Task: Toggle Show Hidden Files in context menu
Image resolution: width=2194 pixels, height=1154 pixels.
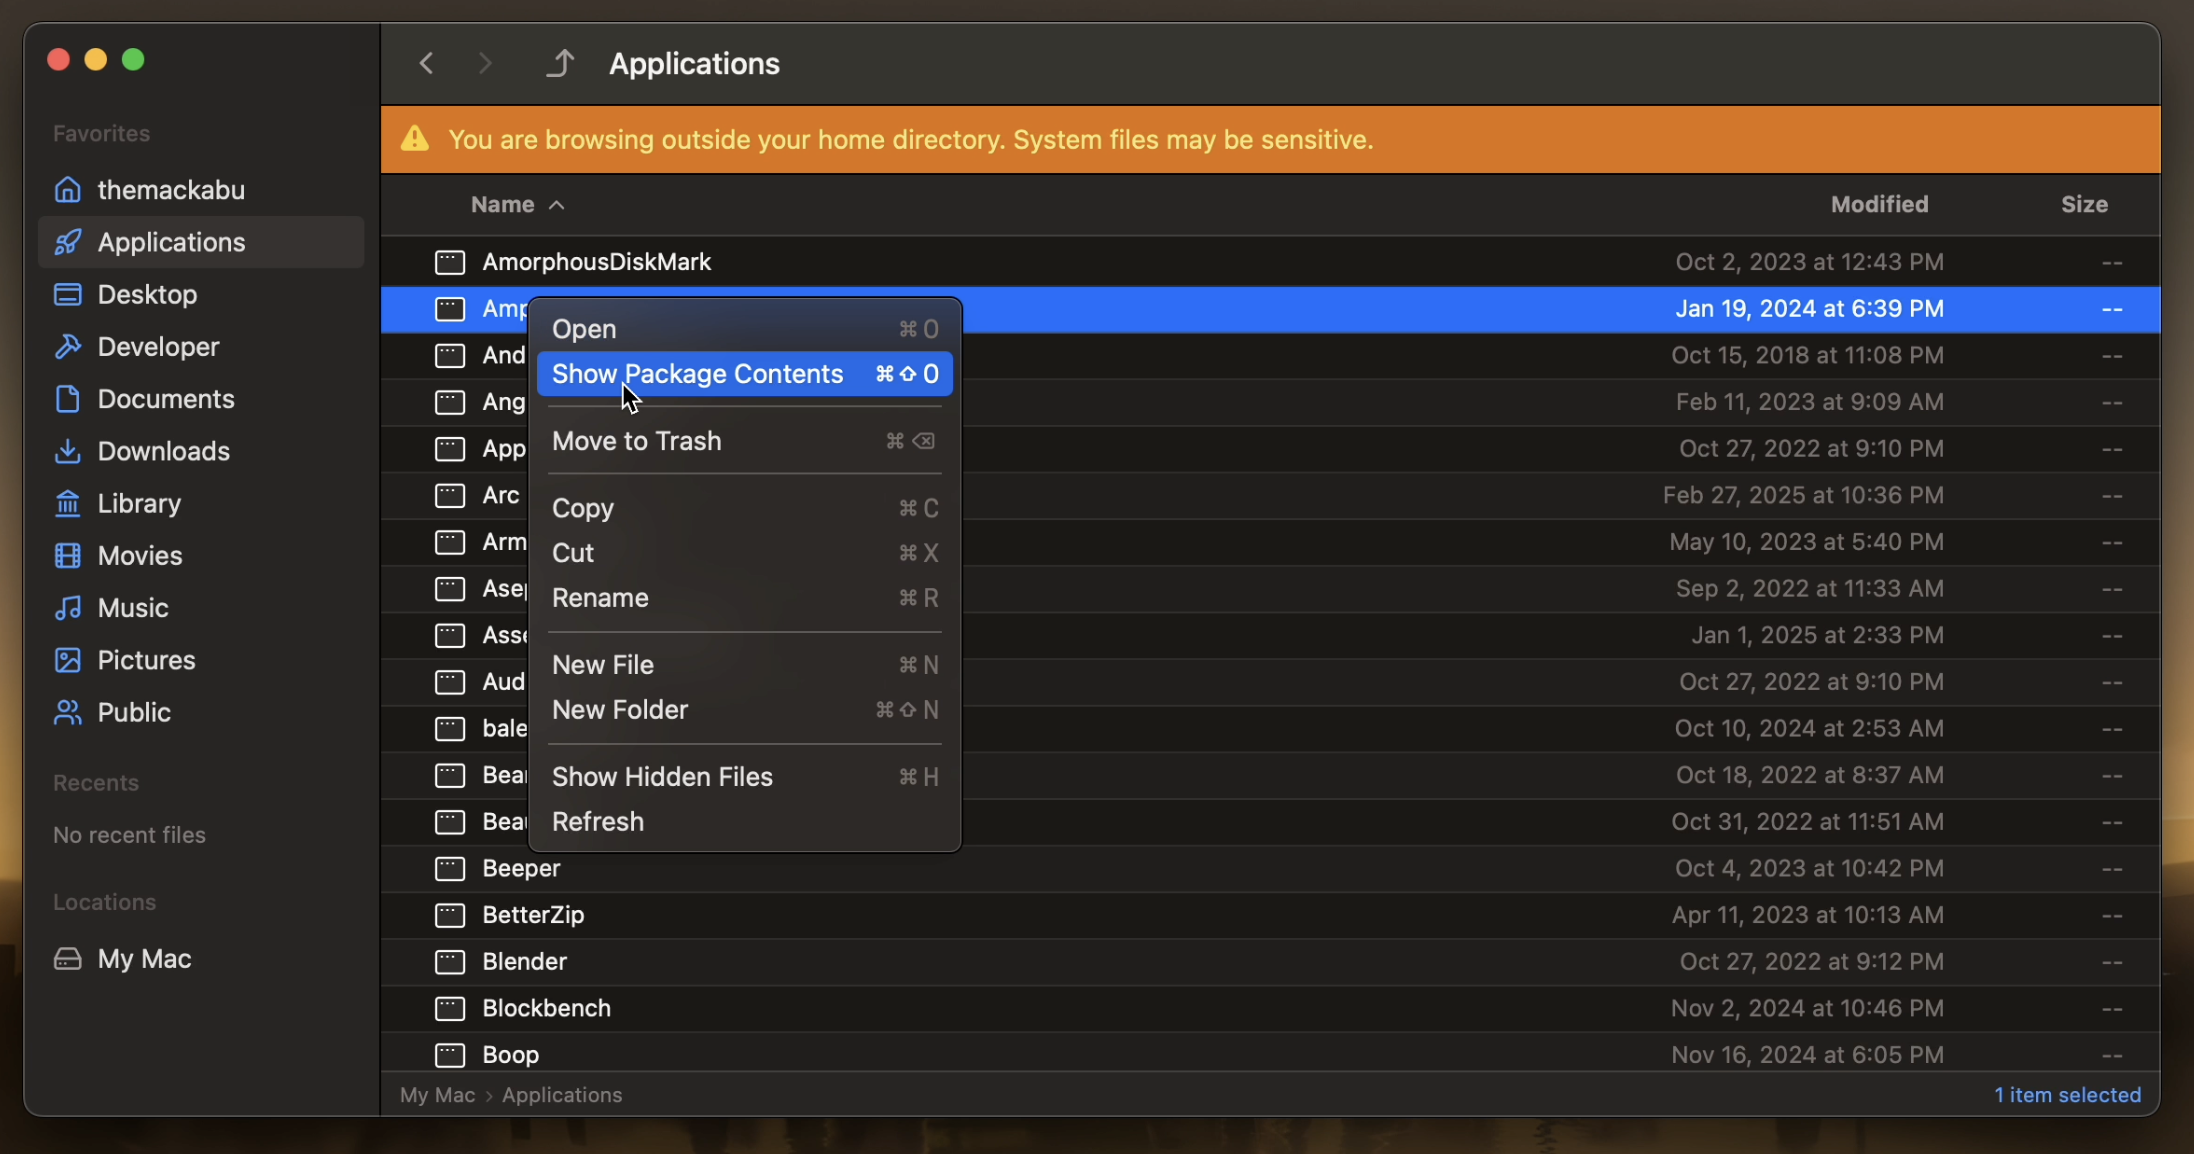Action: pos(662,777)
